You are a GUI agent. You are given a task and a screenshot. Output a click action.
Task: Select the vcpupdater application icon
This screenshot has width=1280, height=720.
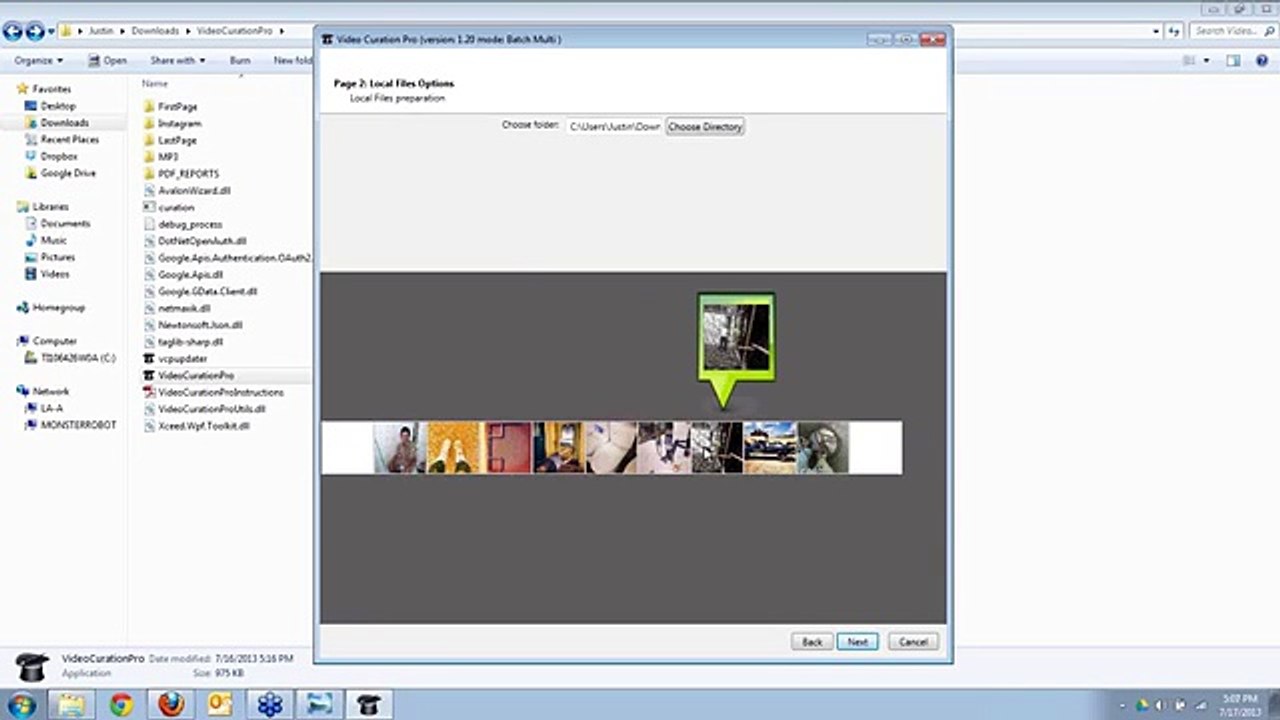149,358
